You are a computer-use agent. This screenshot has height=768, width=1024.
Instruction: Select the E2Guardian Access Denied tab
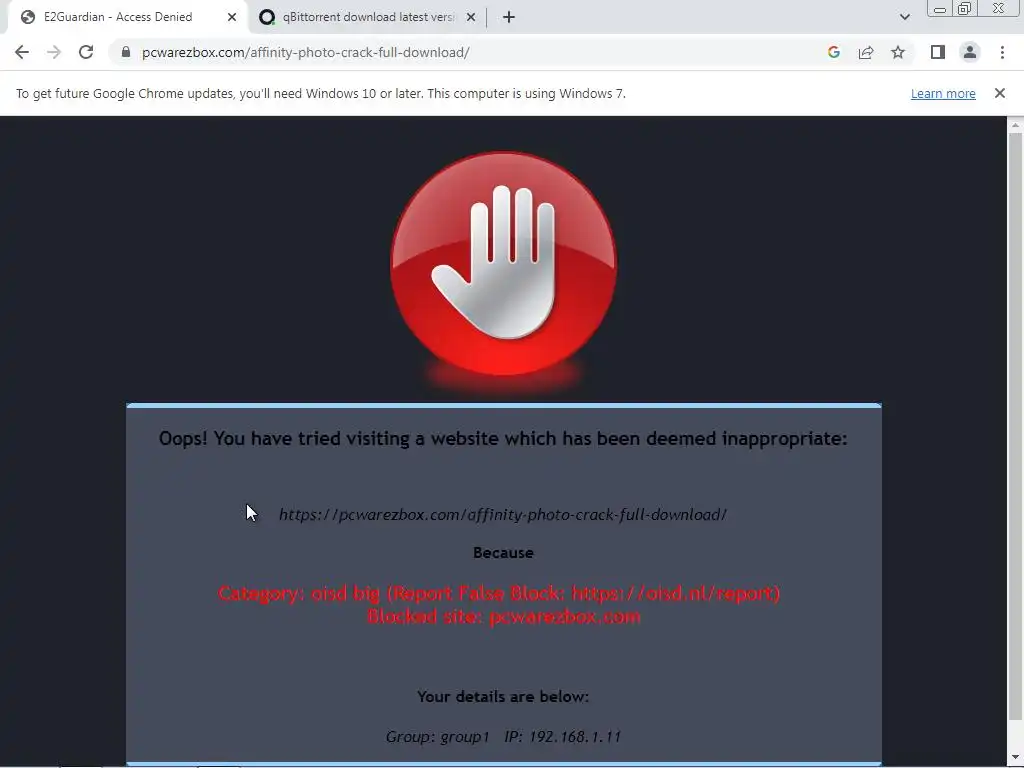pyautogui.click(x=118, y=17)
